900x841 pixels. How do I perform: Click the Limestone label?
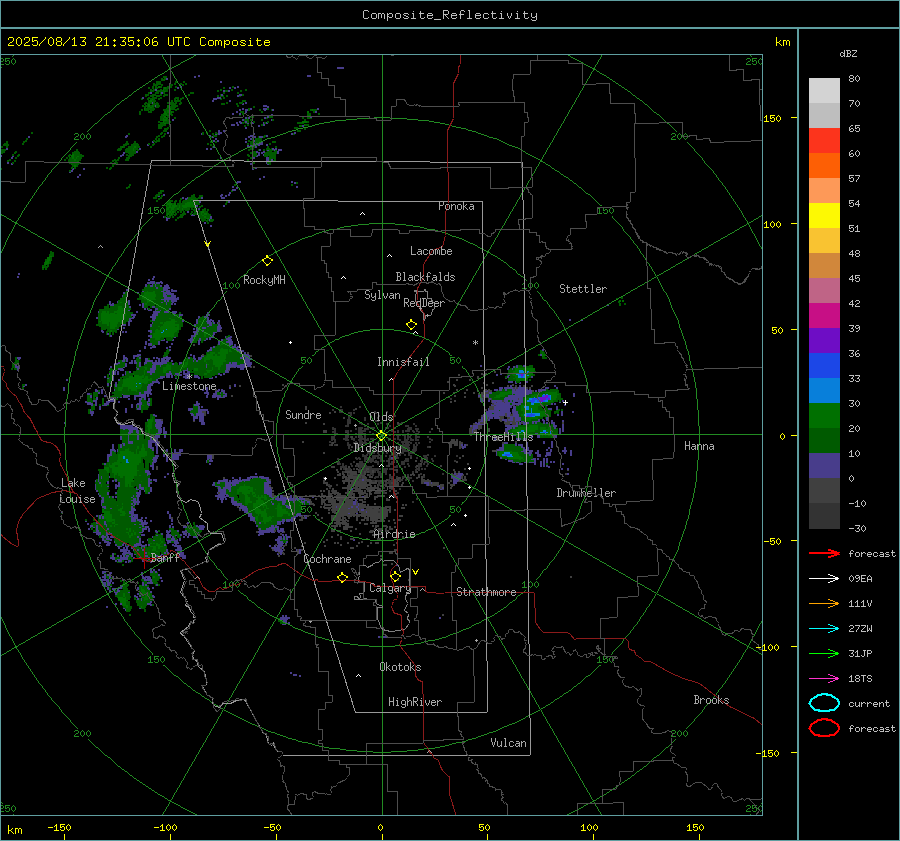pos(189,386)
